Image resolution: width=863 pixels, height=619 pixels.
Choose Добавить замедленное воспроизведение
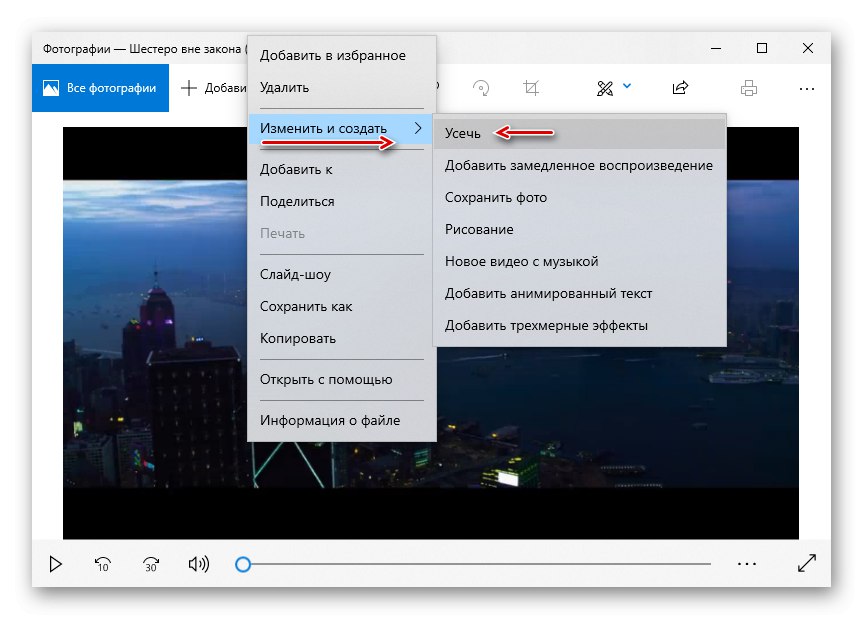click(x=580, y=166)
